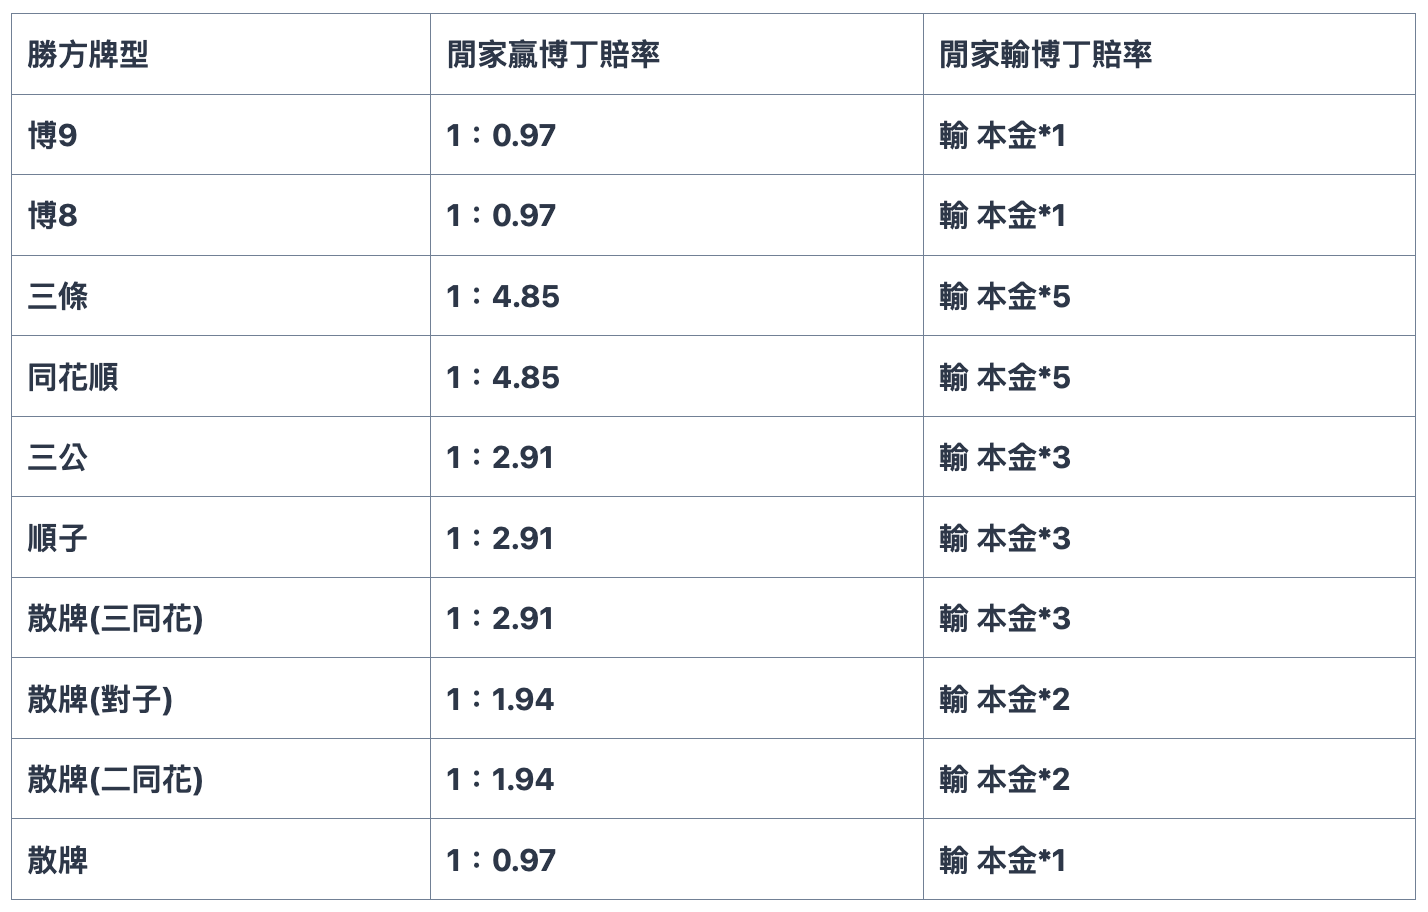Select the 散牌(二同花) cell
The width and height of the screenshot is (1428, 912).
point(115,780)
